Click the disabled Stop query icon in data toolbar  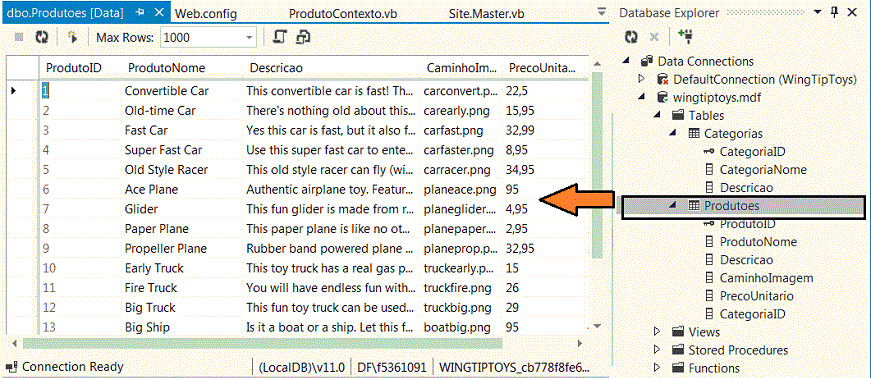click(19, 37)
